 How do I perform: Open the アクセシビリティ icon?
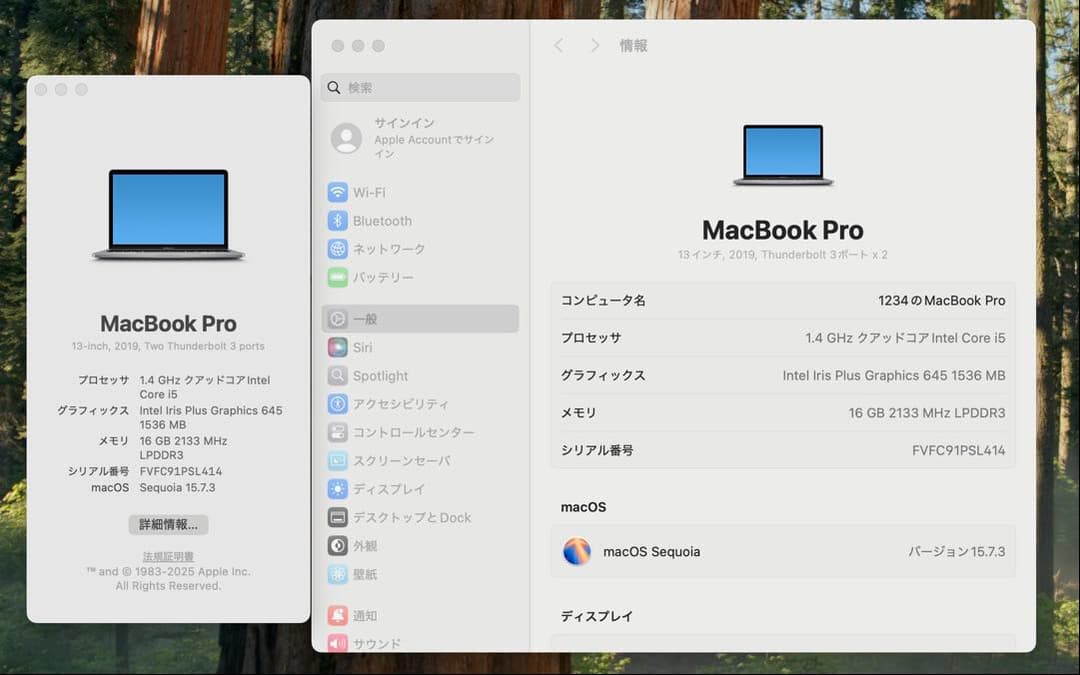click(x=338, y=404)
